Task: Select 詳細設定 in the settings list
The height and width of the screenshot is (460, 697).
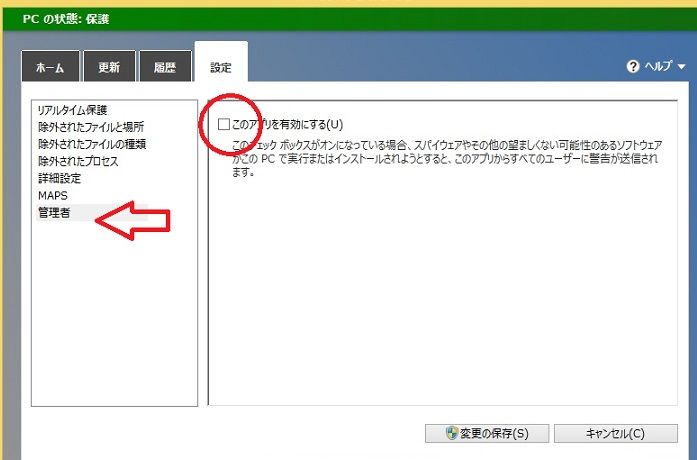Action: [60, 178]
